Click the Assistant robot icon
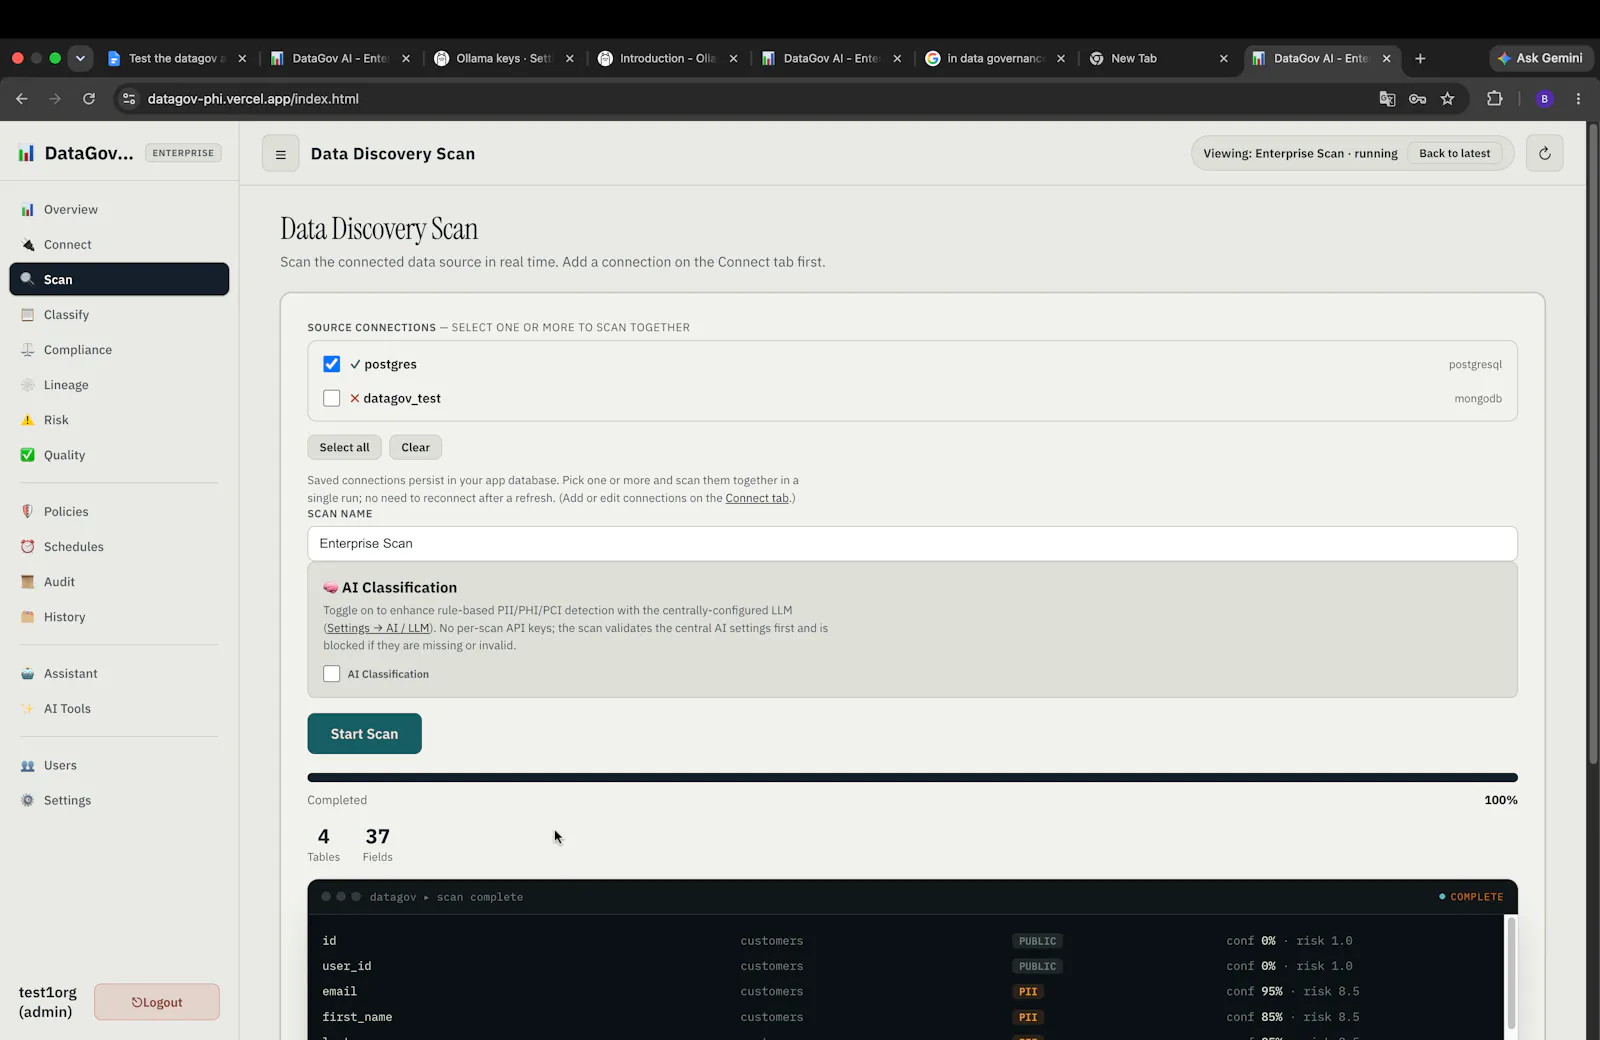The width and height of the screenshot is (1600, 1040). click(28, 674)
